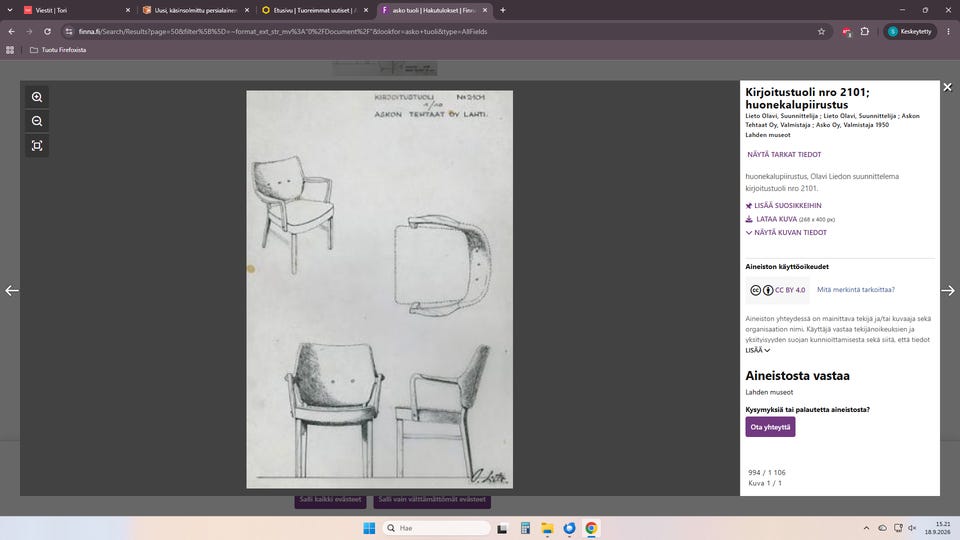Click the finna.fi address bar URL
The image size is (960, 540).
point(283,31)
